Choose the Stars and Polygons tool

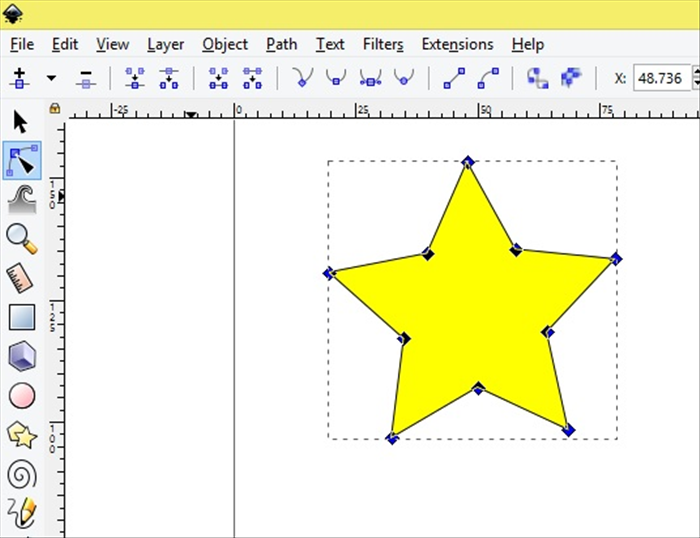tap(21, 434)
